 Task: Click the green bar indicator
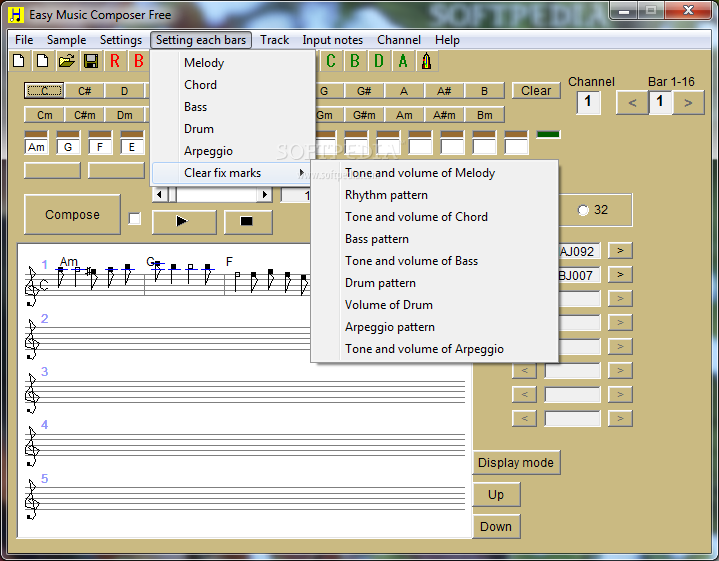pos(548,134)
